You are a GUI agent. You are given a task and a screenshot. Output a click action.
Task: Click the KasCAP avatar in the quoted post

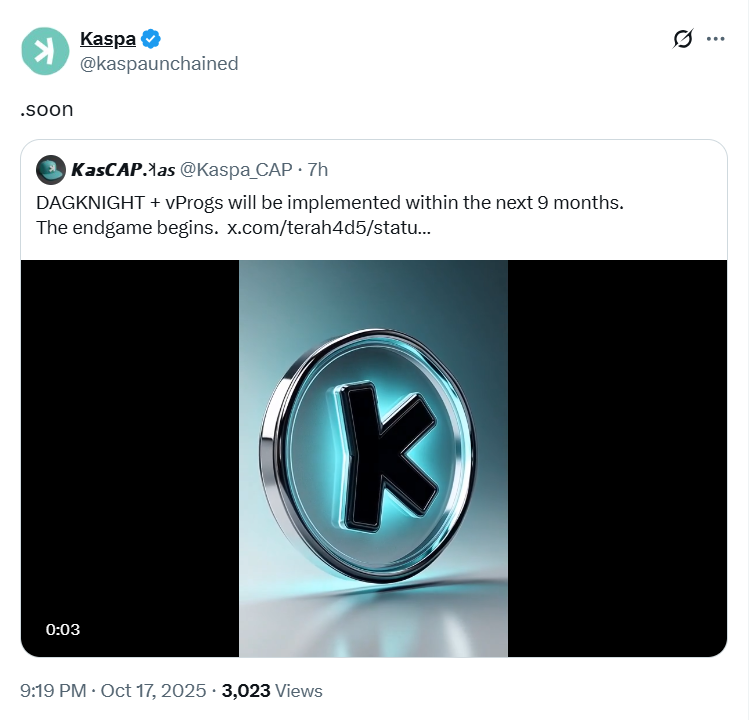click(51, 170)
